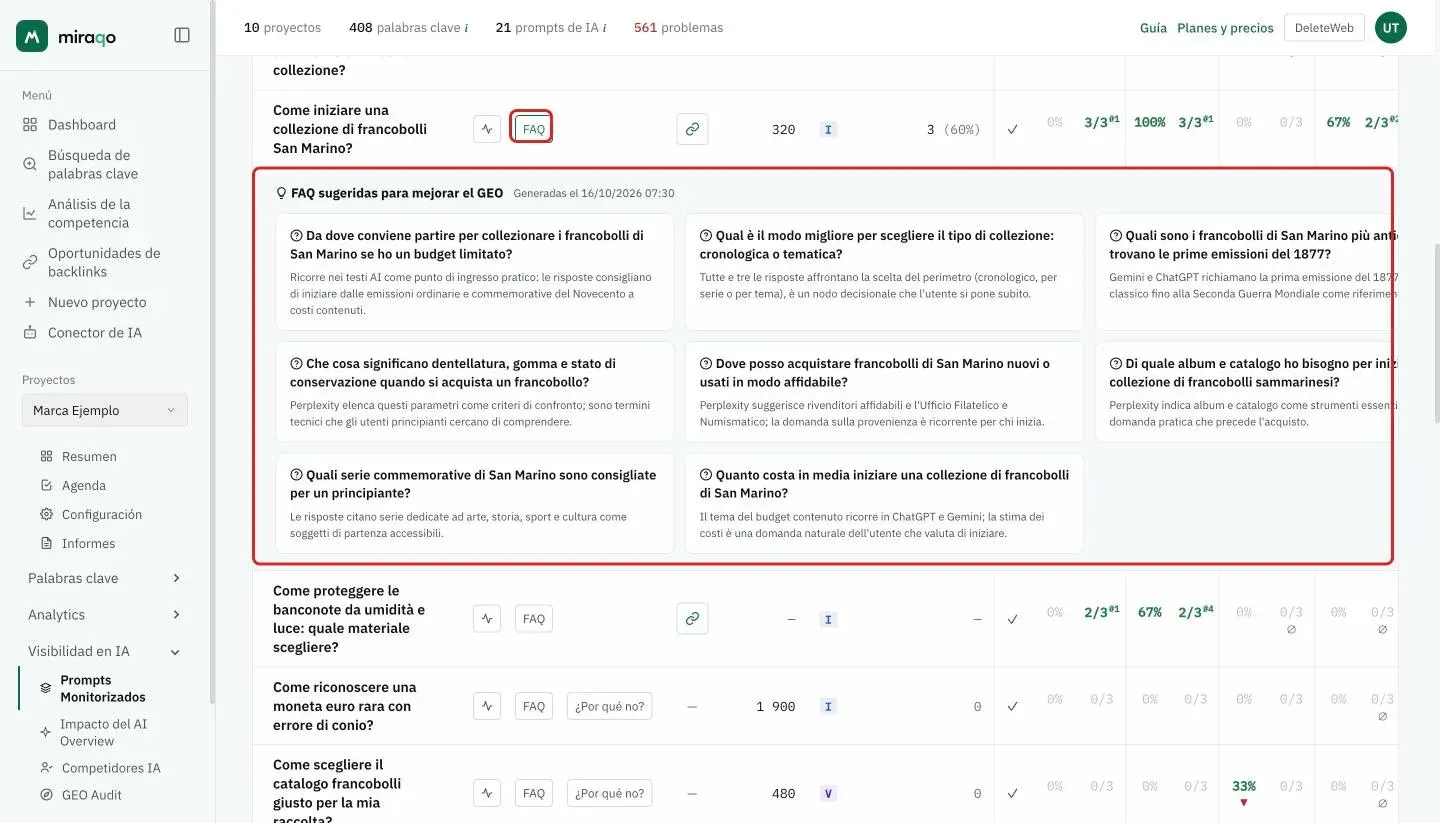Open activity chart for San Marino collezione prompt
1440x823 pixels.
[x=487, y=129]
